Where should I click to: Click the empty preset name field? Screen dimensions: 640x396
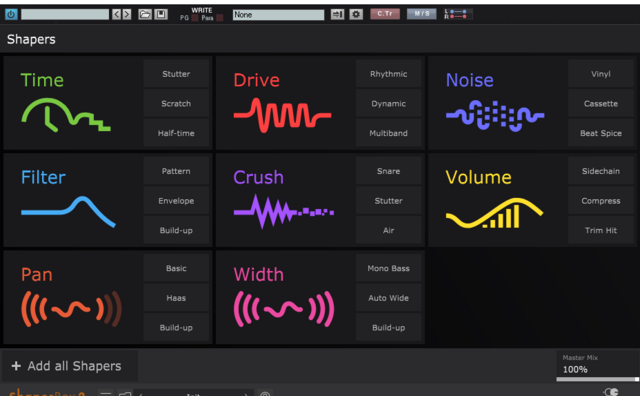[65, 15]
